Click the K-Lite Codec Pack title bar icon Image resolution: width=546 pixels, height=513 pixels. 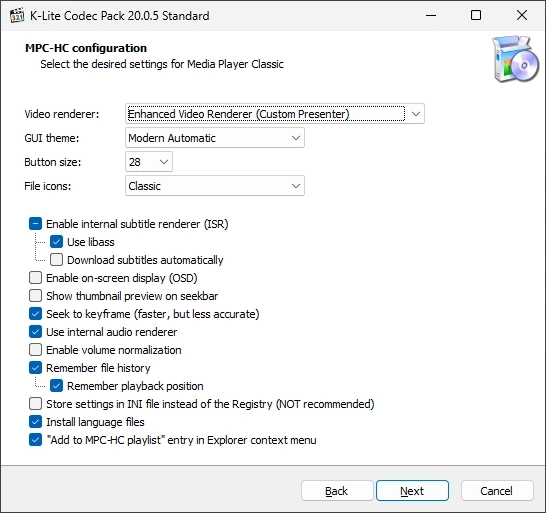tap(17, 16)
